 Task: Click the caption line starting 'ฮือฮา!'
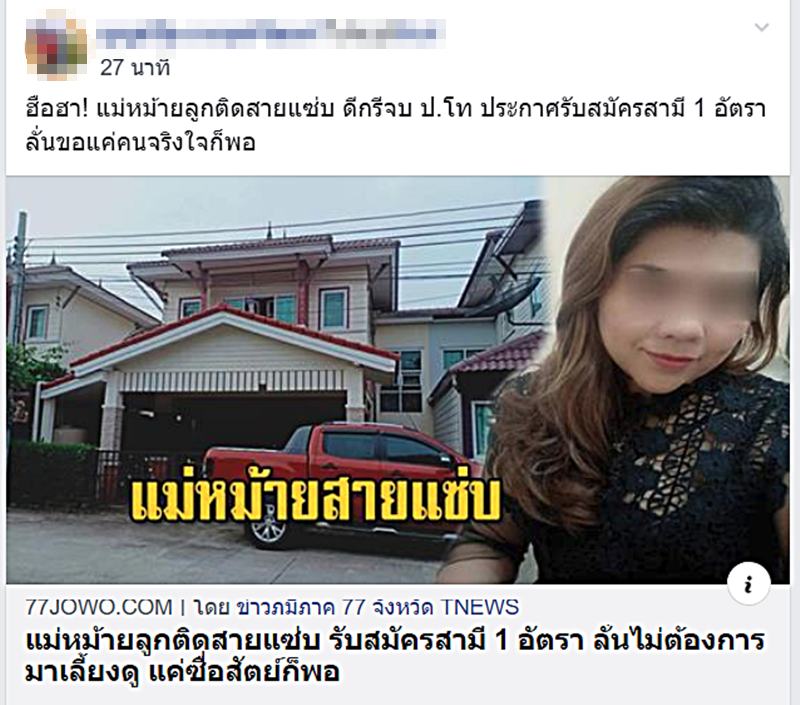pos(395,109)
